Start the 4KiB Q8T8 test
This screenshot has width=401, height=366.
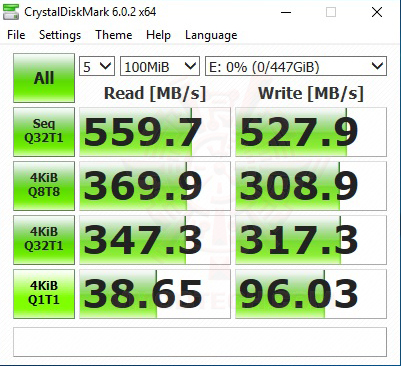44,186
